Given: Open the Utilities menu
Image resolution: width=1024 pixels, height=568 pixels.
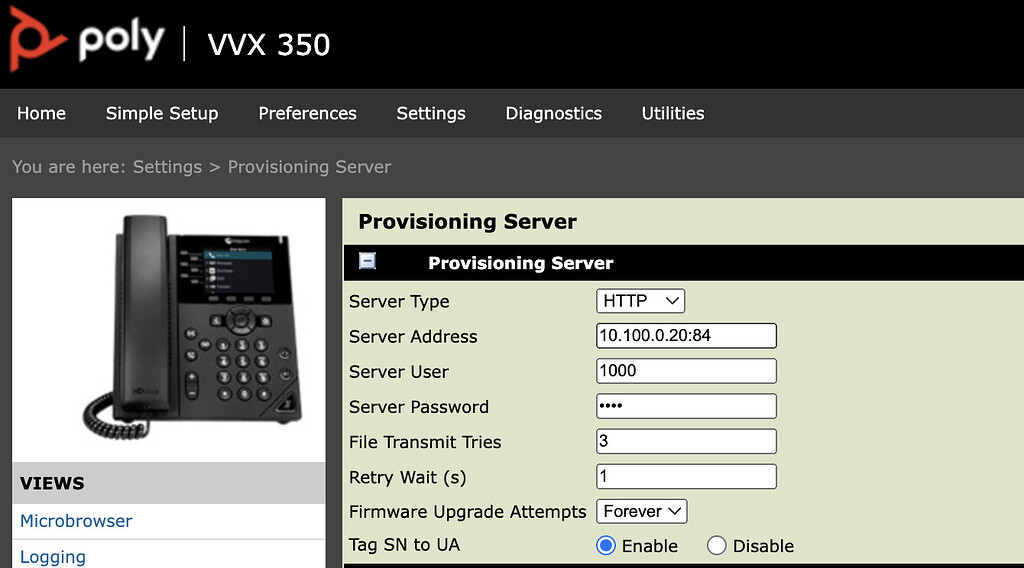Looking at the screenshot, I should click(673, 113).
